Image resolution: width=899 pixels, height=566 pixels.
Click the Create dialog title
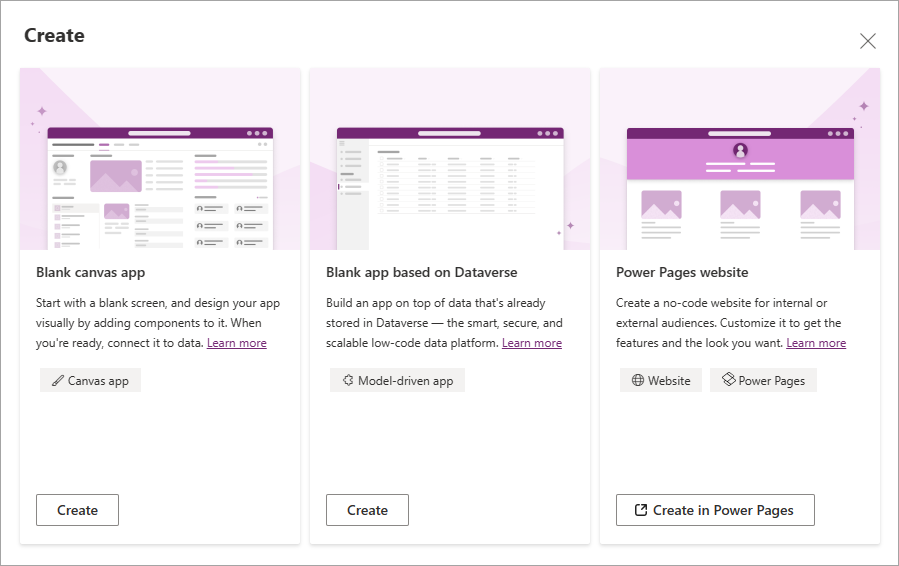click(54, 36)
